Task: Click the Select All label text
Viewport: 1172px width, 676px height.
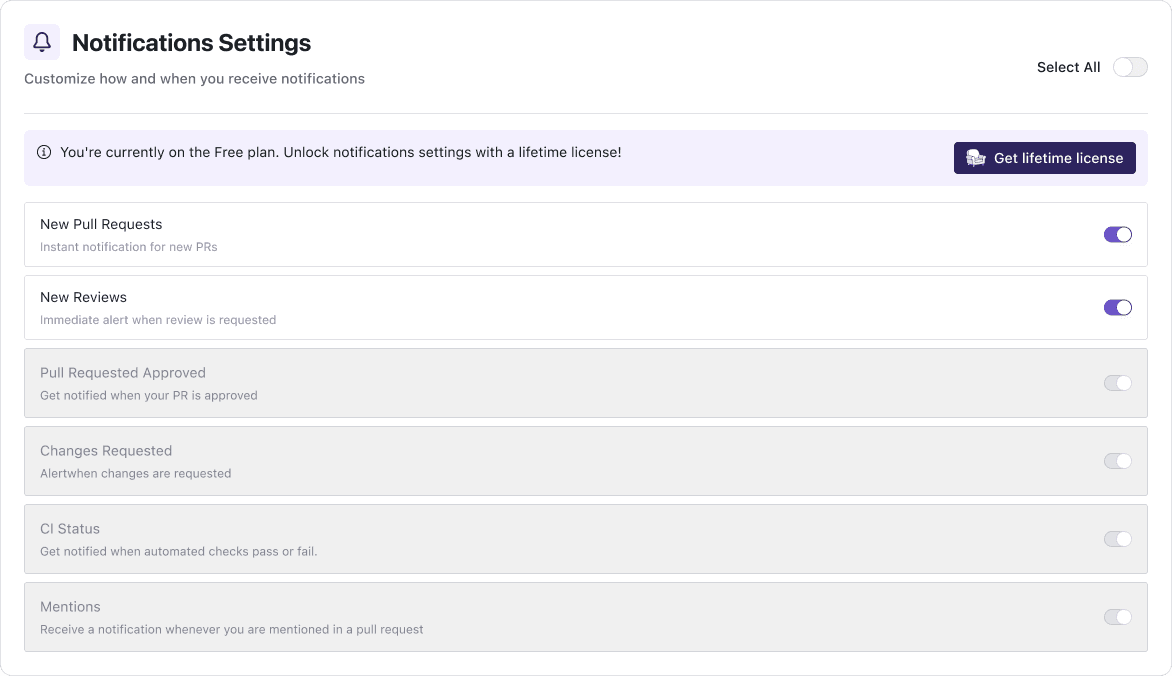Action: [x=1068, y=67]
